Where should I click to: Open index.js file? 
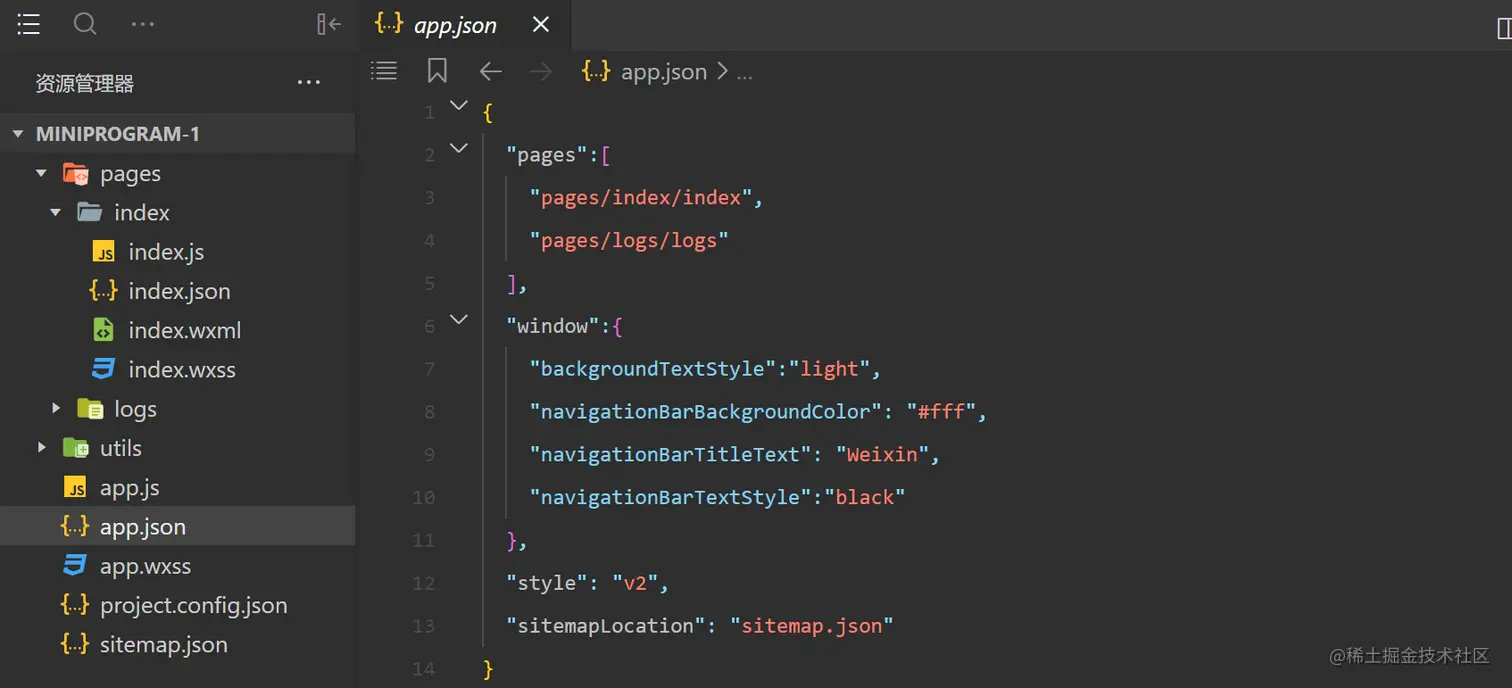[x=166, y=252]
